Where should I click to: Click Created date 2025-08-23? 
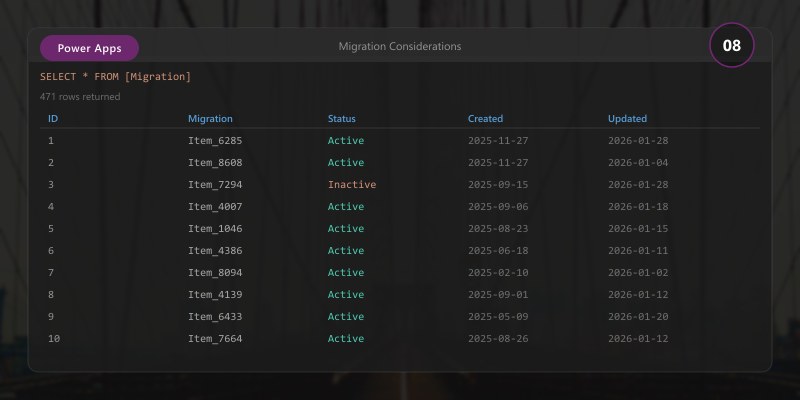click(x=498, y=228)
